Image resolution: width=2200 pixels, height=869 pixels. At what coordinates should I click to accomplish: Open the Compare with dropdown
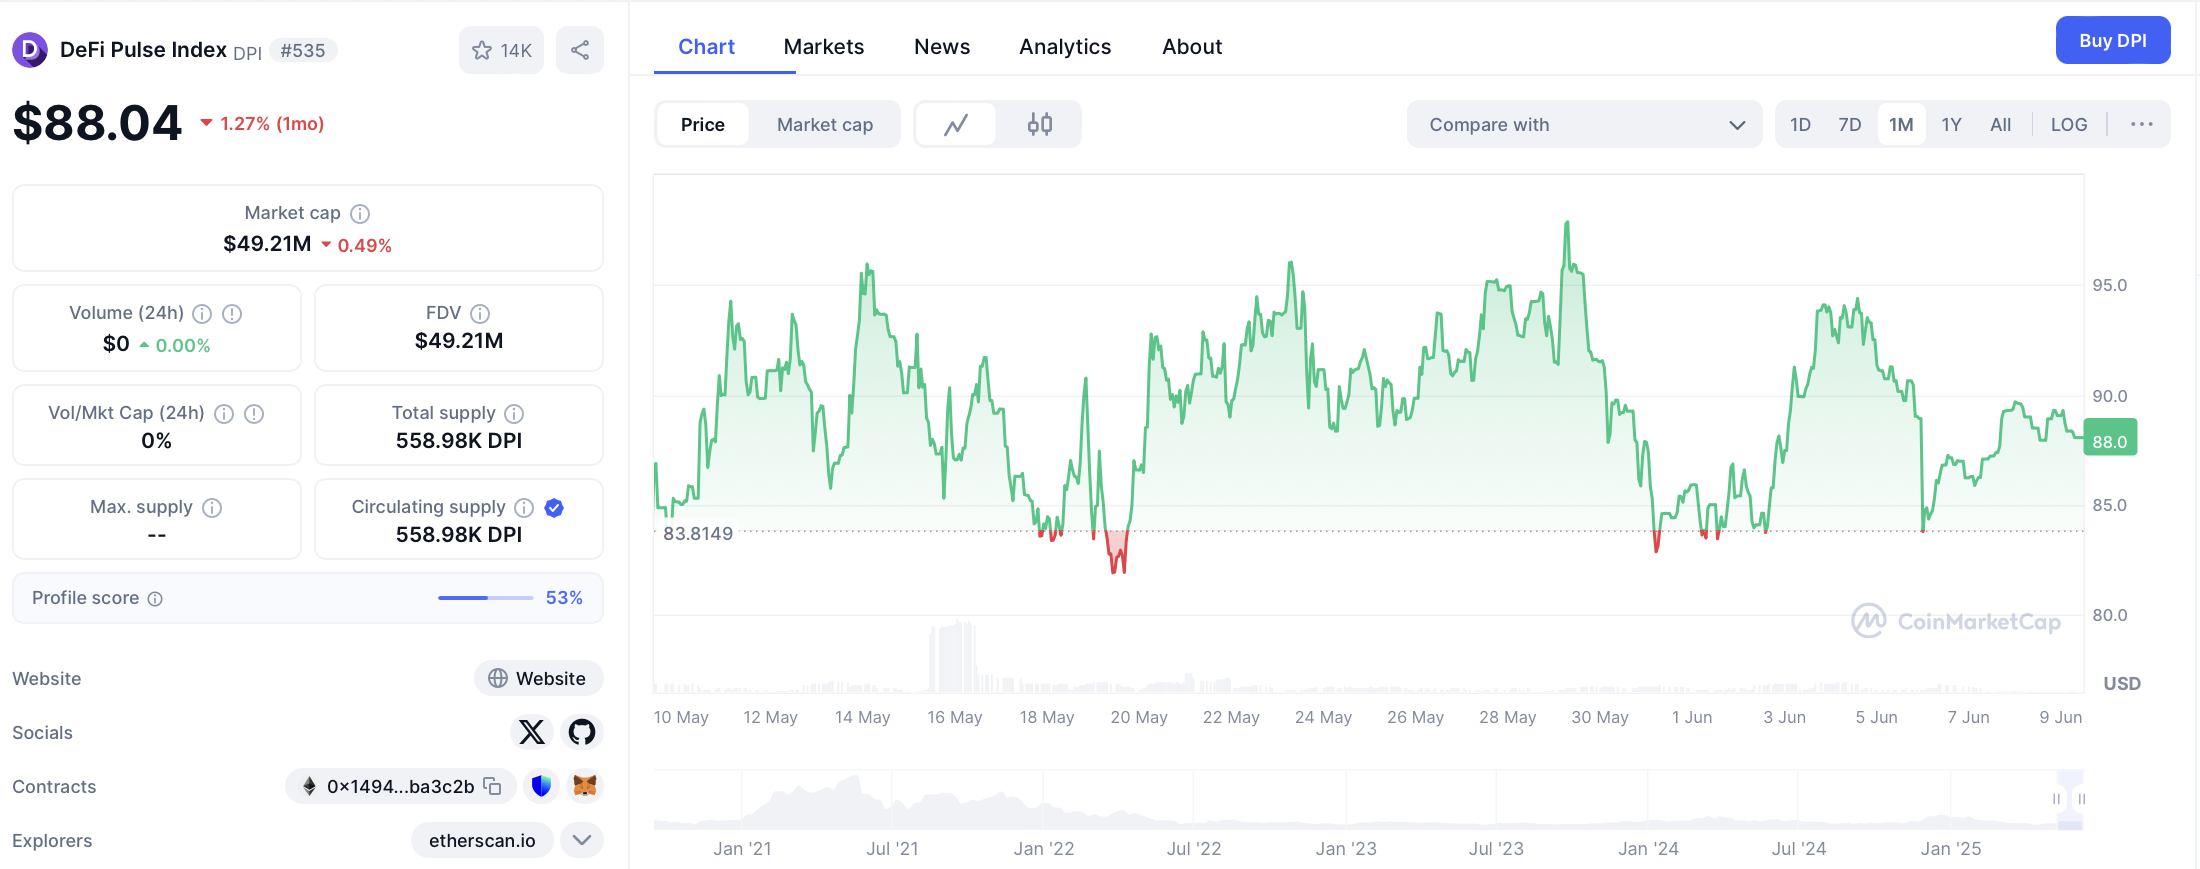point(1584,124)
